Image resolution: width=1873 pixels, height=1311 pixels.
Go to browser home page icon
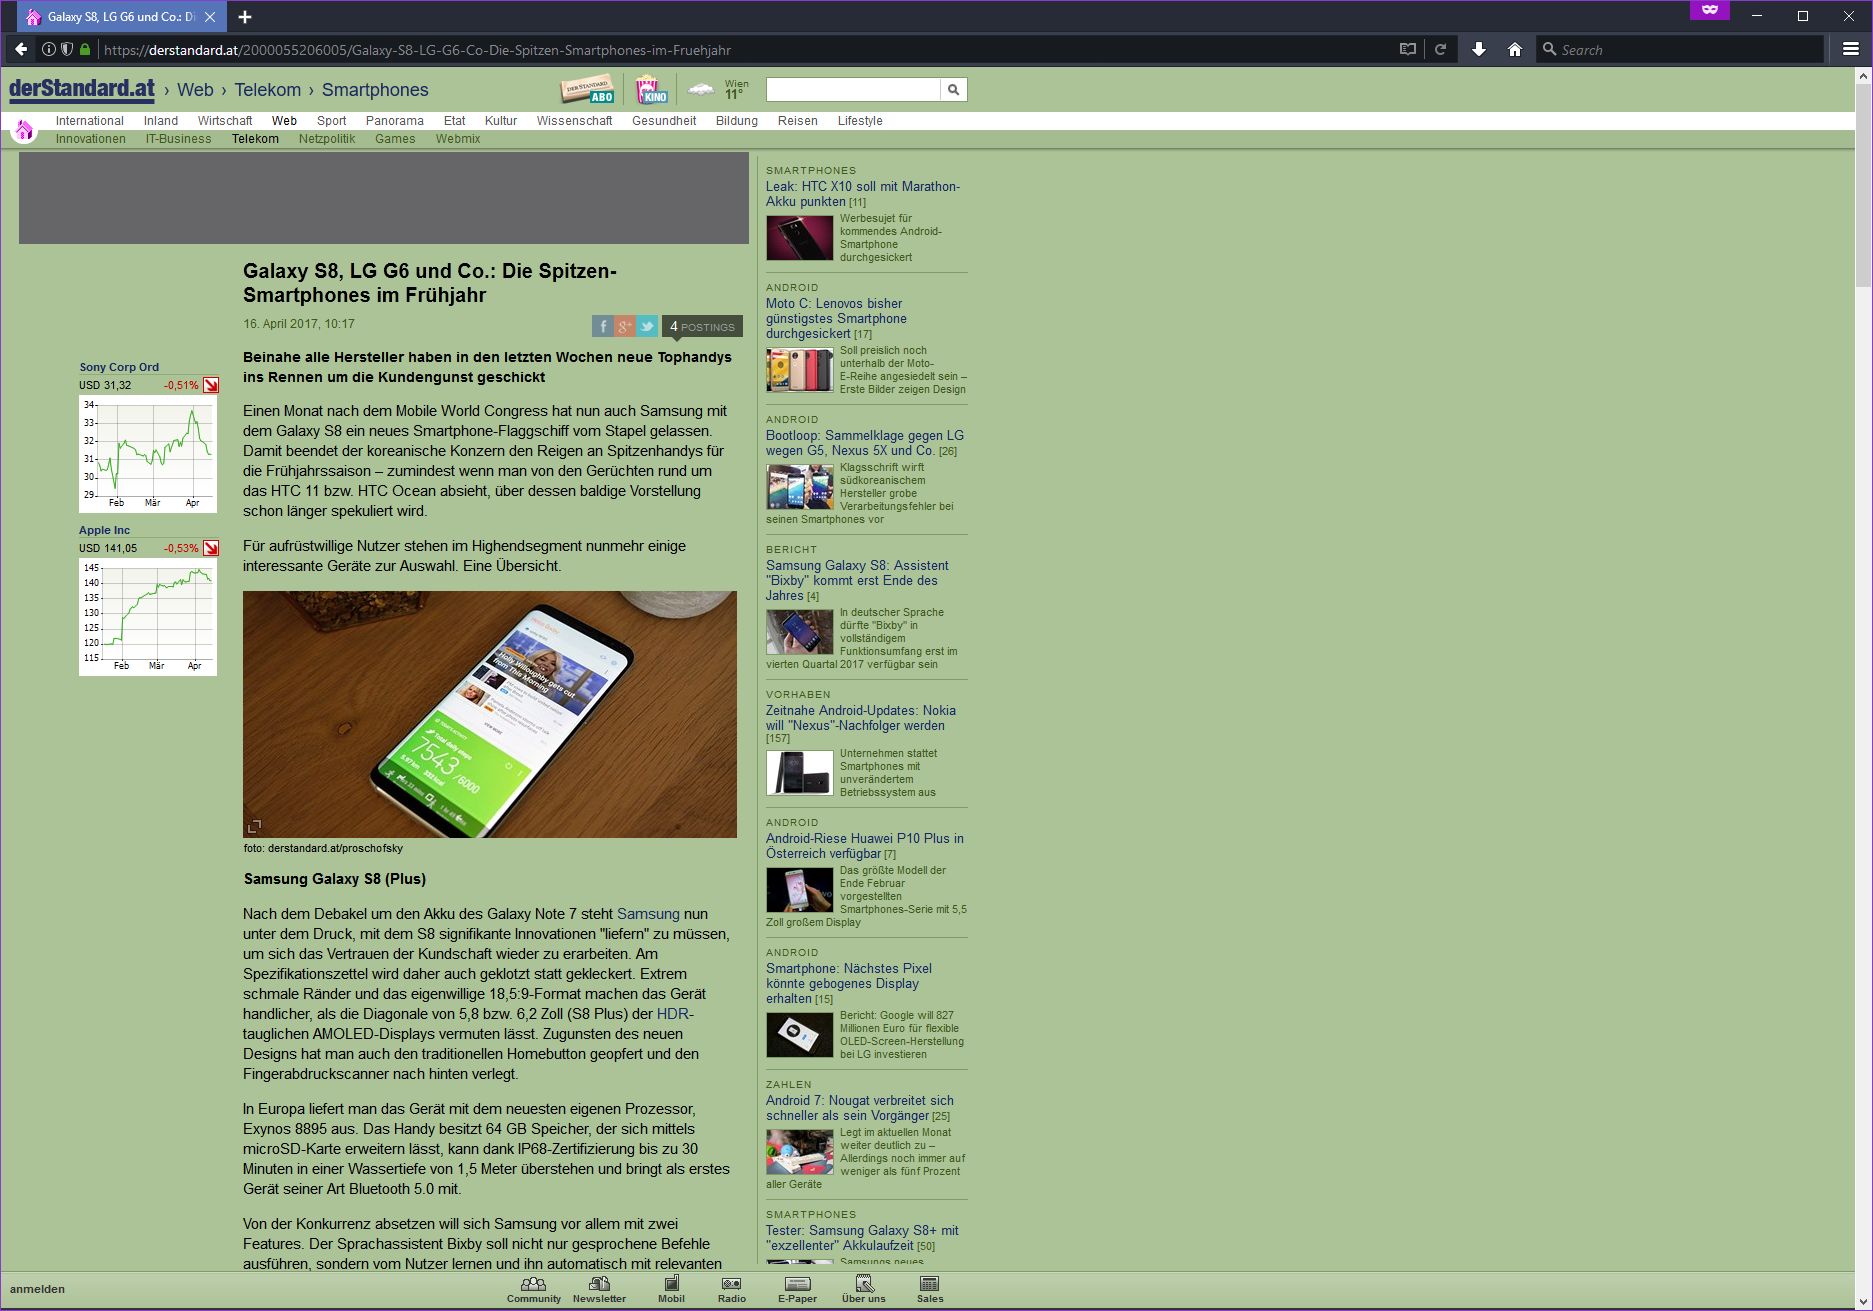pos(1514,49)
